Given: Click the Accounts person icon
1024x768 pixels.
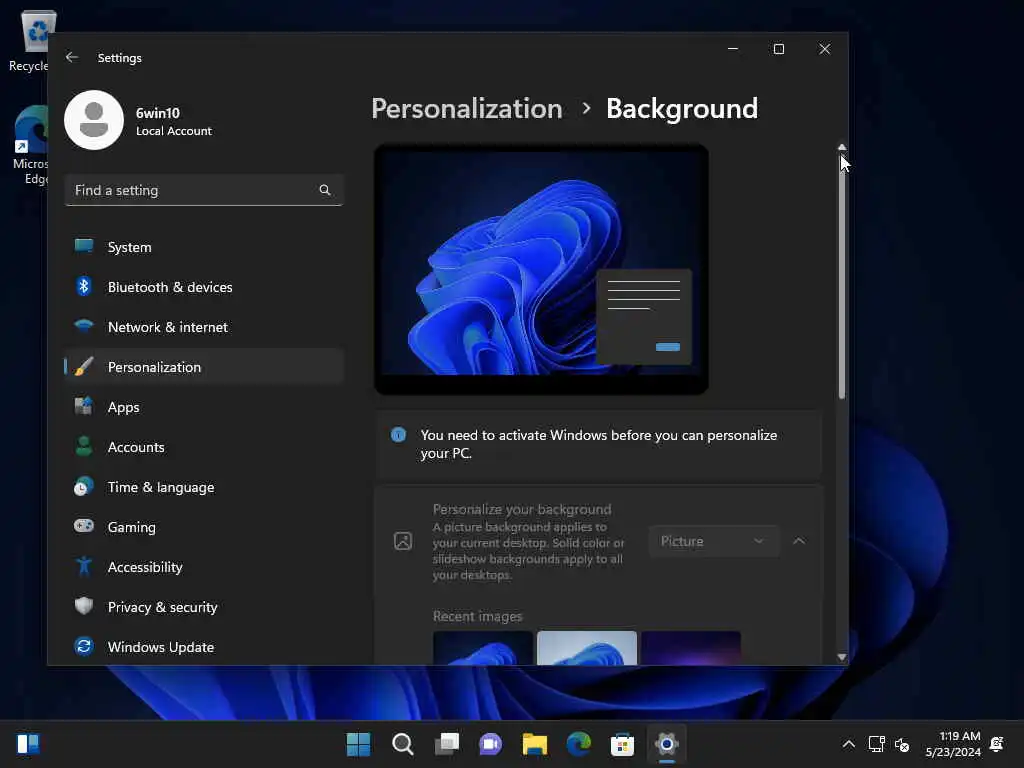Looking at the screenshot, I should [x=84, y=446].
